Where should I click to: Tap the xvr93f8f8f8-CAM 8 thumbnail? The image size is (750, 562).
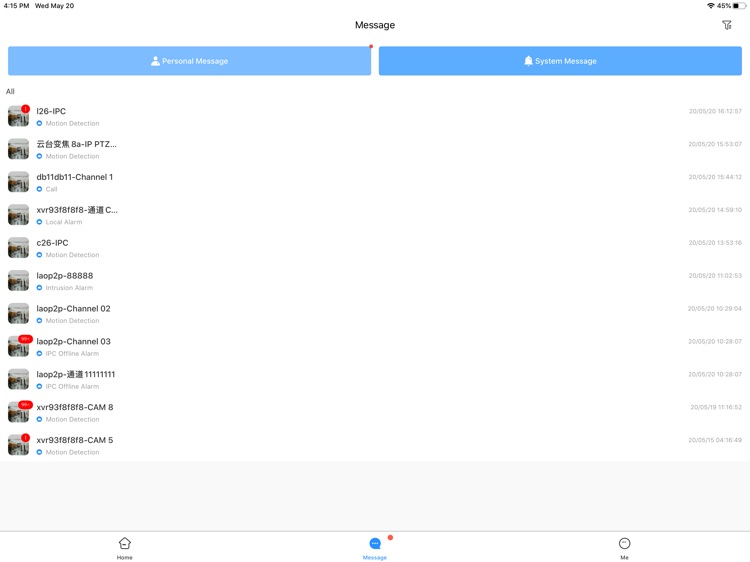(18, 412)
